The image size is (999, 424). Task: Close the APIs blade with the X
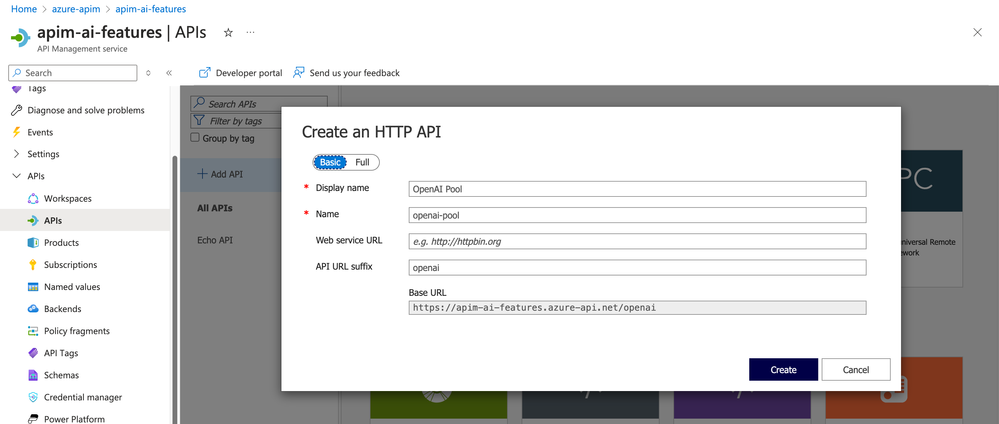pyautogui.click(x=977, y=33)
